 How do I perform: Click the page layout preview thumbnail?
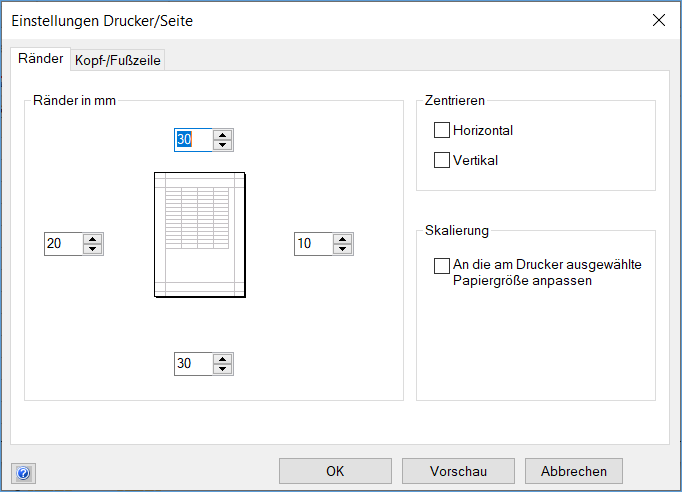pyautogui.click(x=200, y=235)
